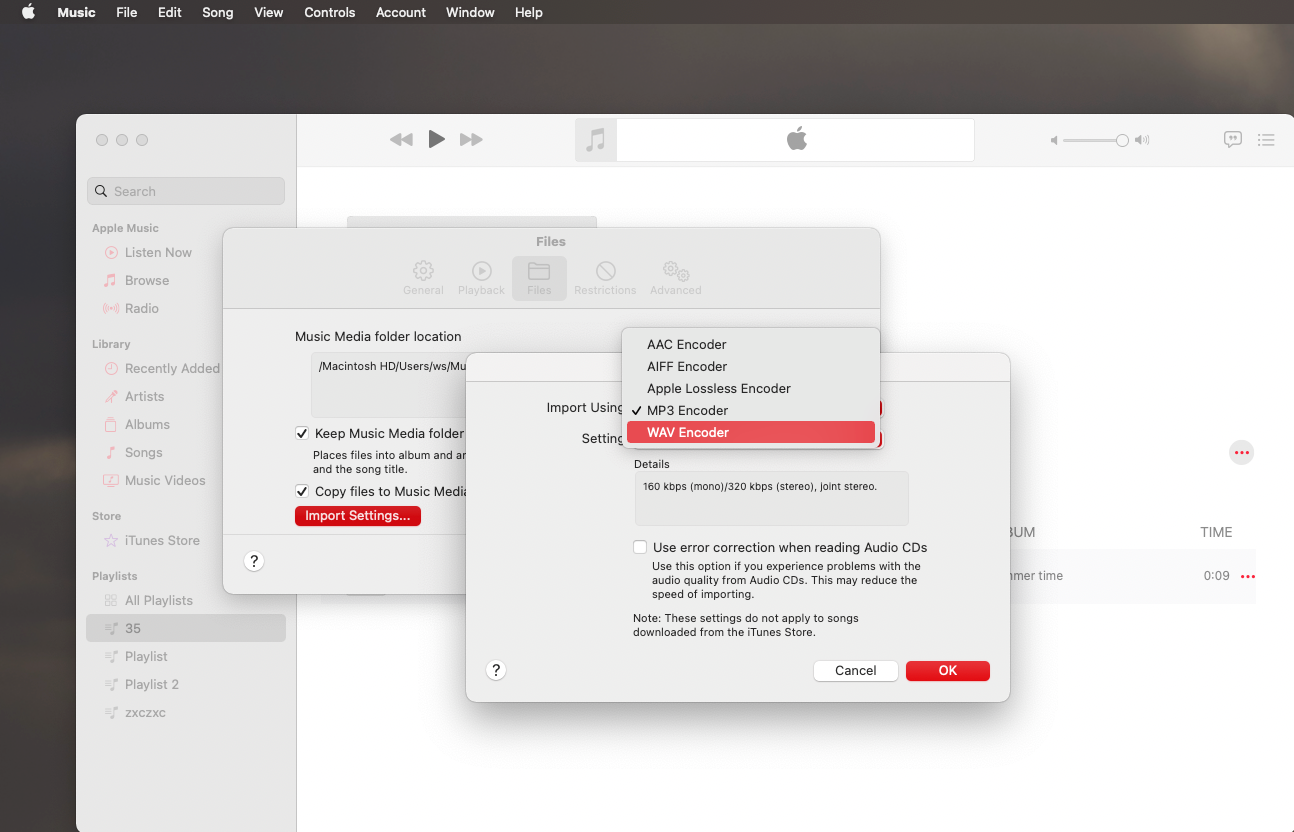Enable error correction when reading Audio CDs
Viewport: 1294px width, 832px height.
point(640,547)
